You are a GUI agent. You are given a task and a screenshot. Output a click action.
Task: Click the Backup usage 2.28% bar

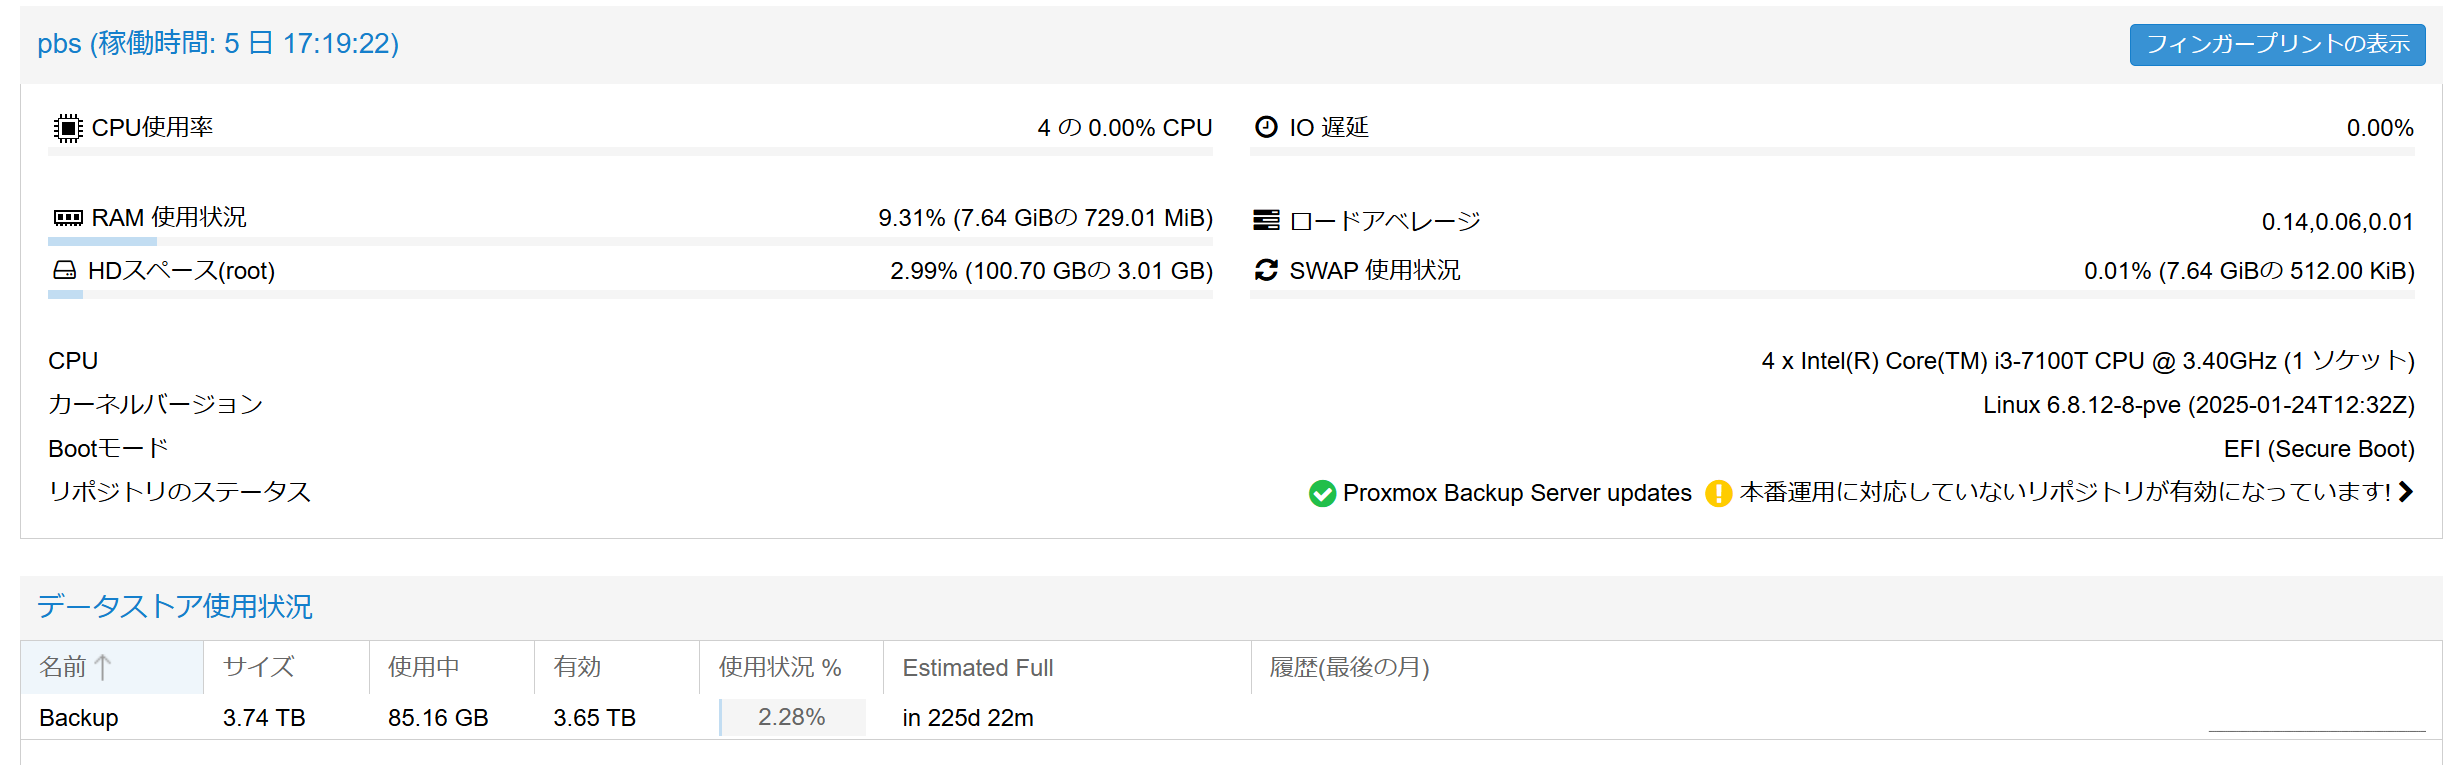coord(791,718)
